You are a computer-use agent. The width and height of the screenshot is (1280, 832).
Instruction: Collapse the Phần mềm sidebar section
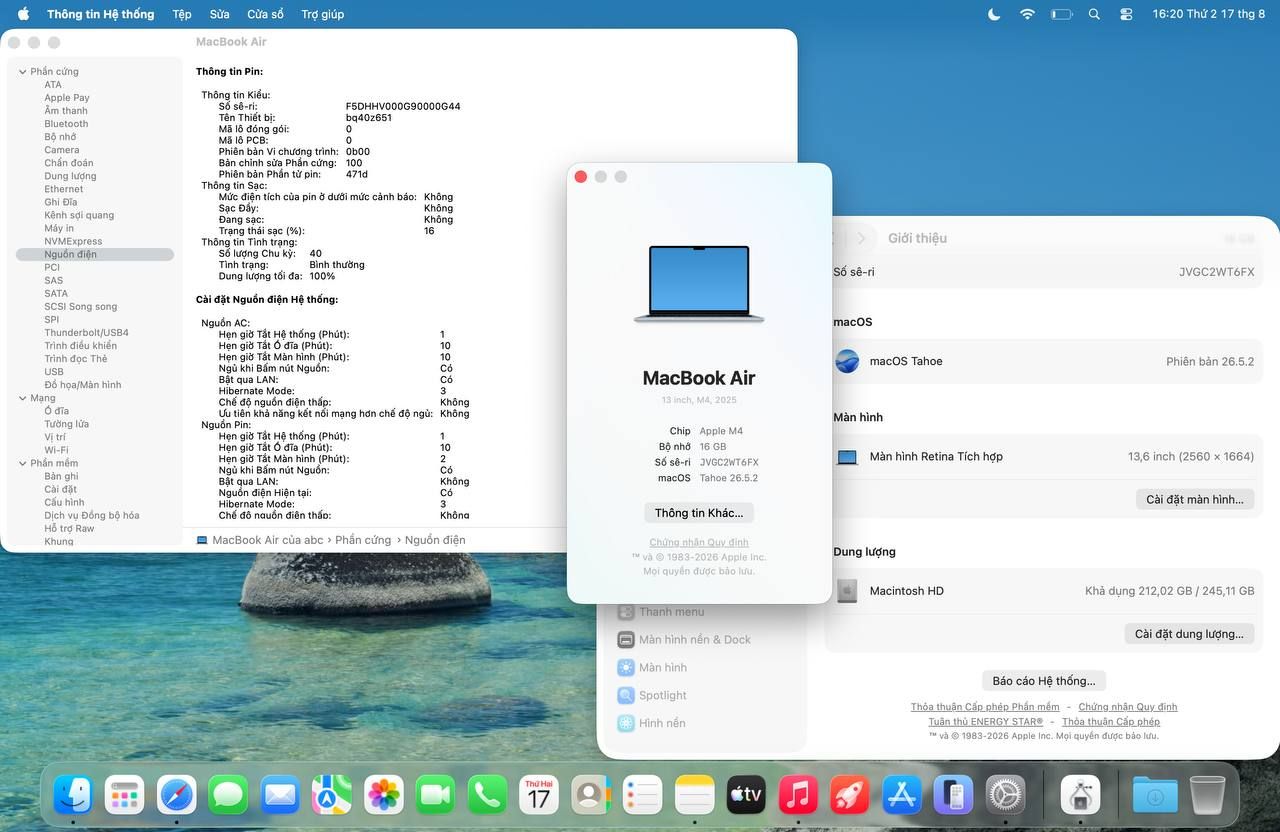(x=22, y=463)
